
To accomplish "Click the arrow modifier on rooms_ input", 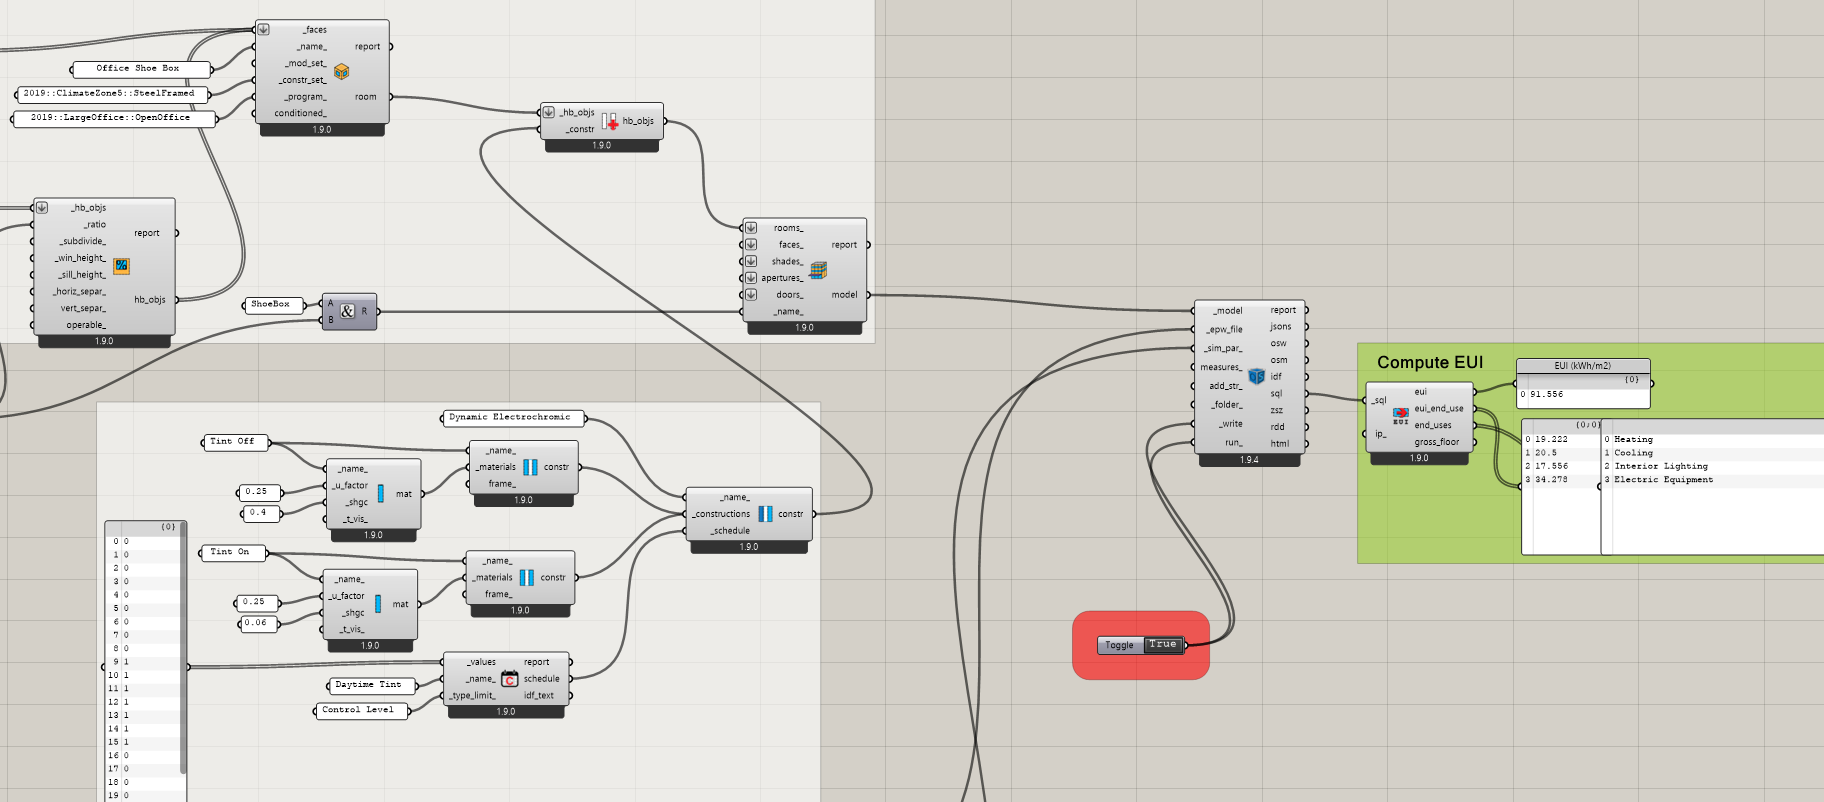I will [x=751, y=228].
